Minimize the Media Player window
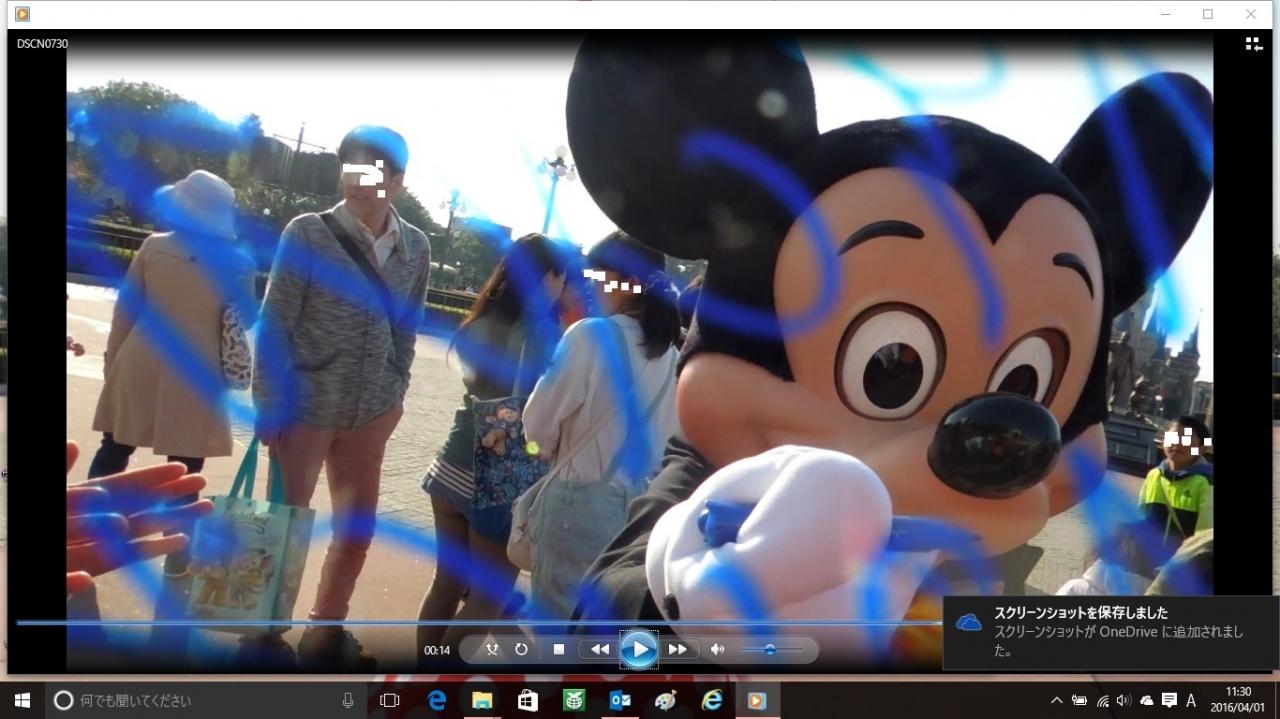 (x=1166, y=14)
